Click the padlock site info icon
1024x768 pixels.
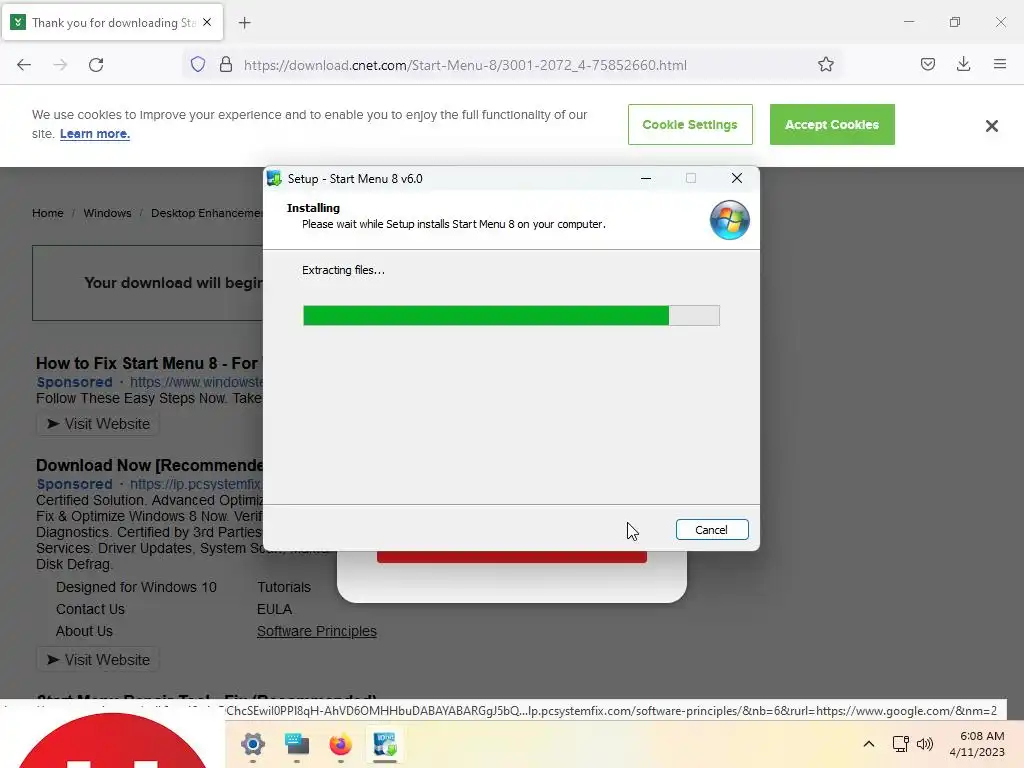226,65
